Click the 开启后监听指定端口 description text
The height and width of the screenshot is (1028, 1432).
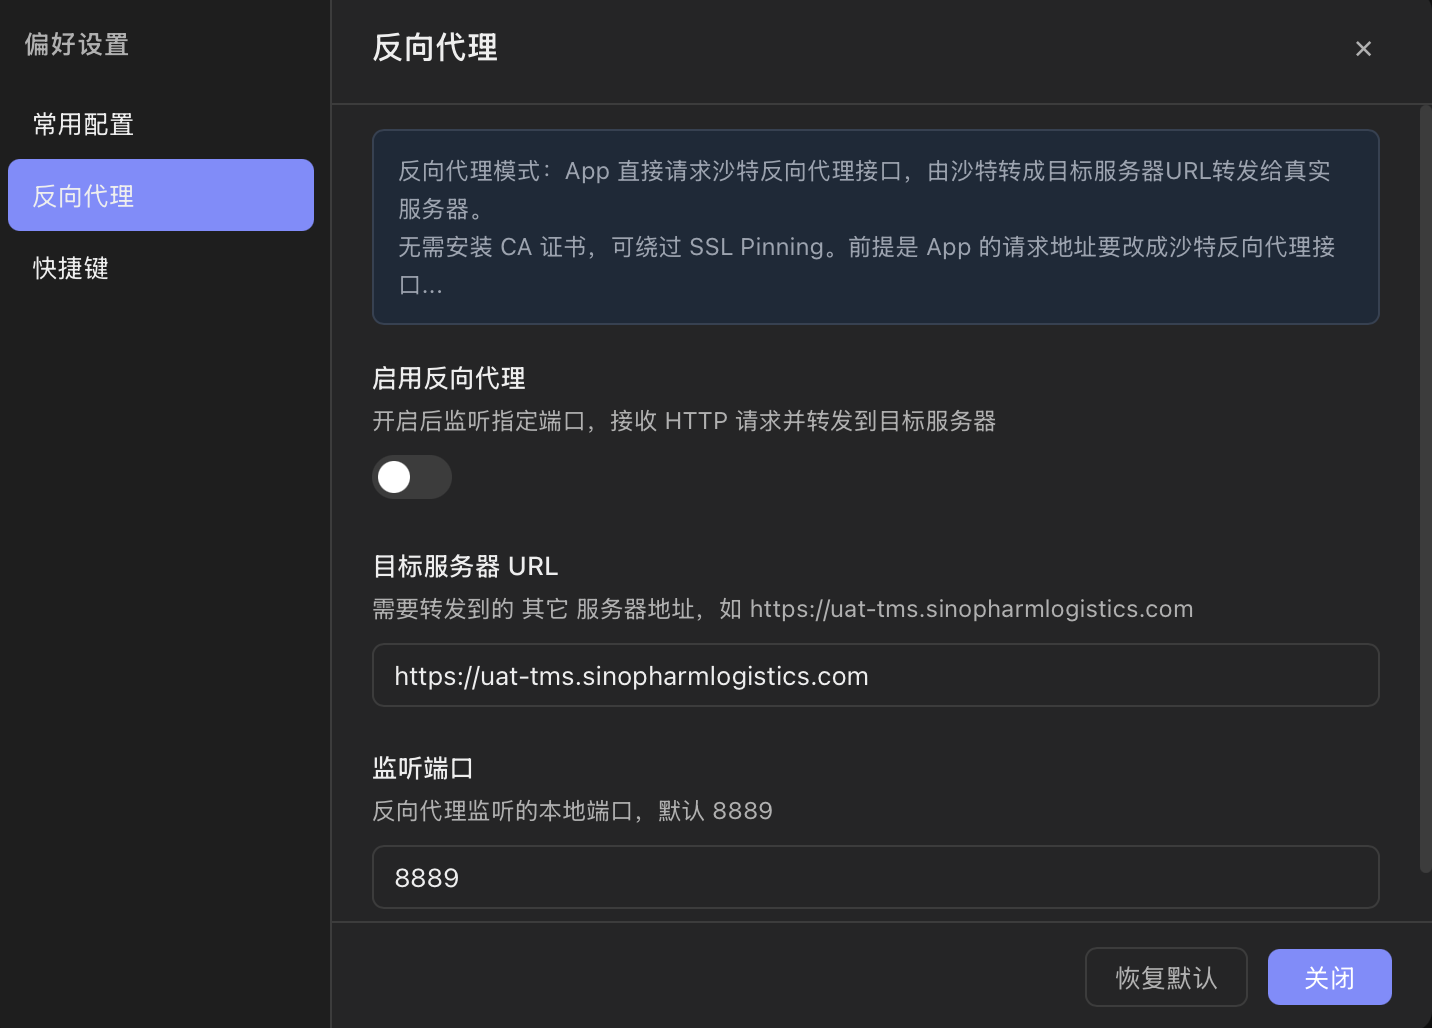point(684,421)
